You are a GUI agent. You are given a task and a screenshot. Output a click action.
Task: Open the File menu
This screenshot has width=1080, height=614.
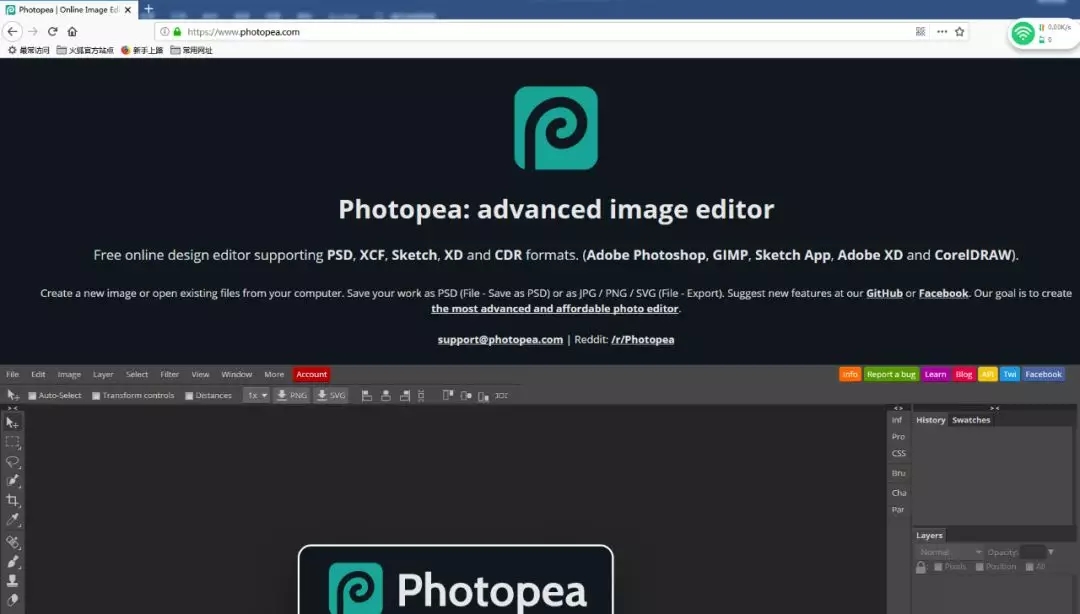pos(12,374)
